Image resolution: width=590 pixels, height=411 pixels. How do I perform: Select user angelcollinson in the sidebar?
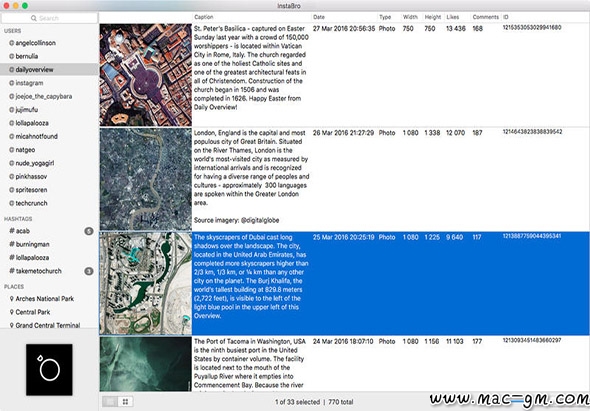click(x=35, y=43)
